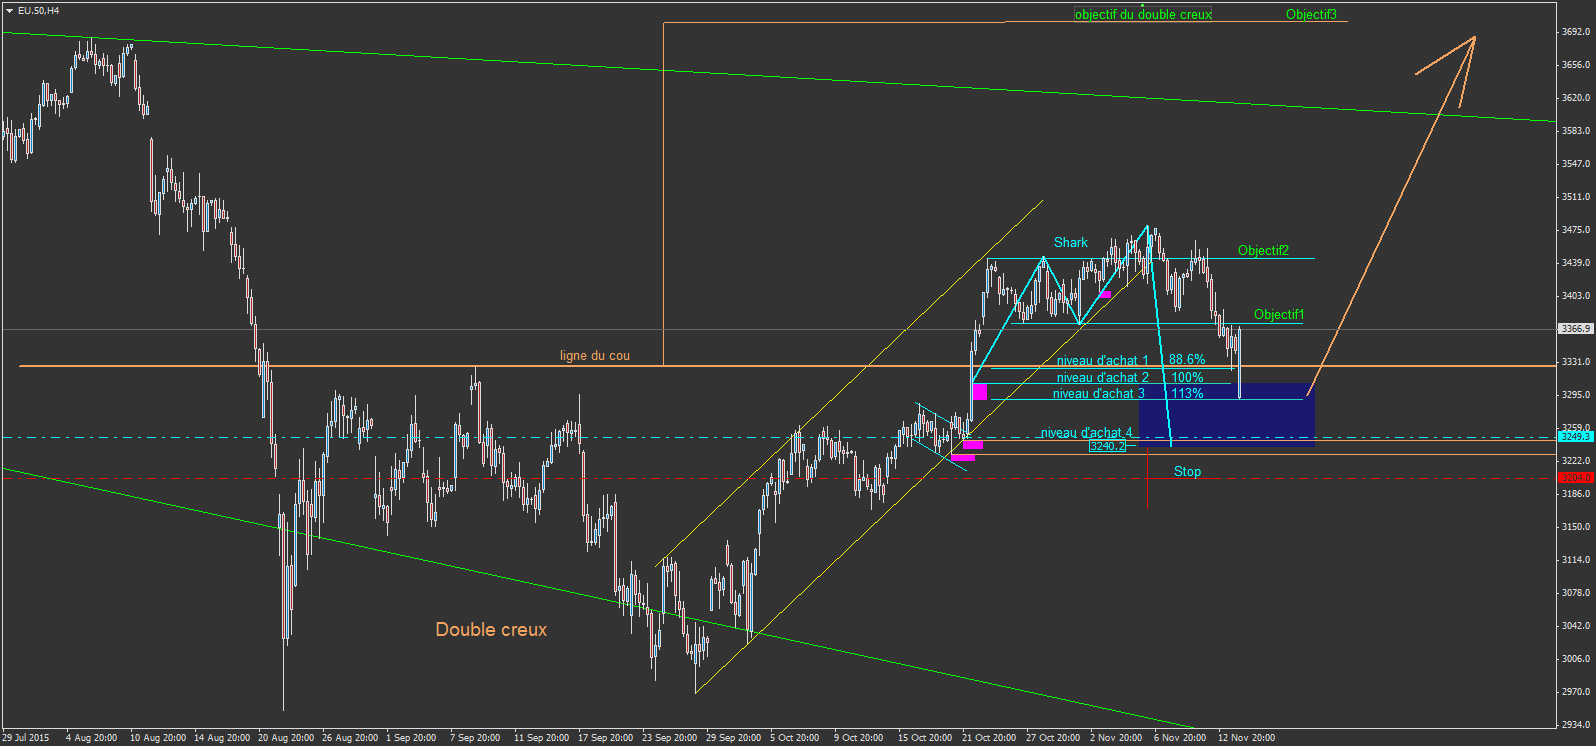Image resolution: width=1596 pixels, height=746 pixels.
Task: Click the "11 Sep 20:00" time label
Action: tap(542, 738)
